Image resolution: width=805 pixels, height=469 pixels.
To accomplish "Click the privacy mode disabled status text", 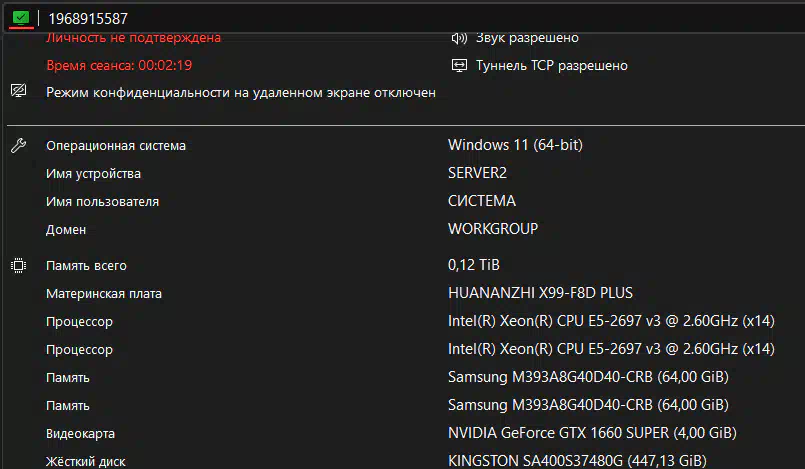I will pos(241,93).
